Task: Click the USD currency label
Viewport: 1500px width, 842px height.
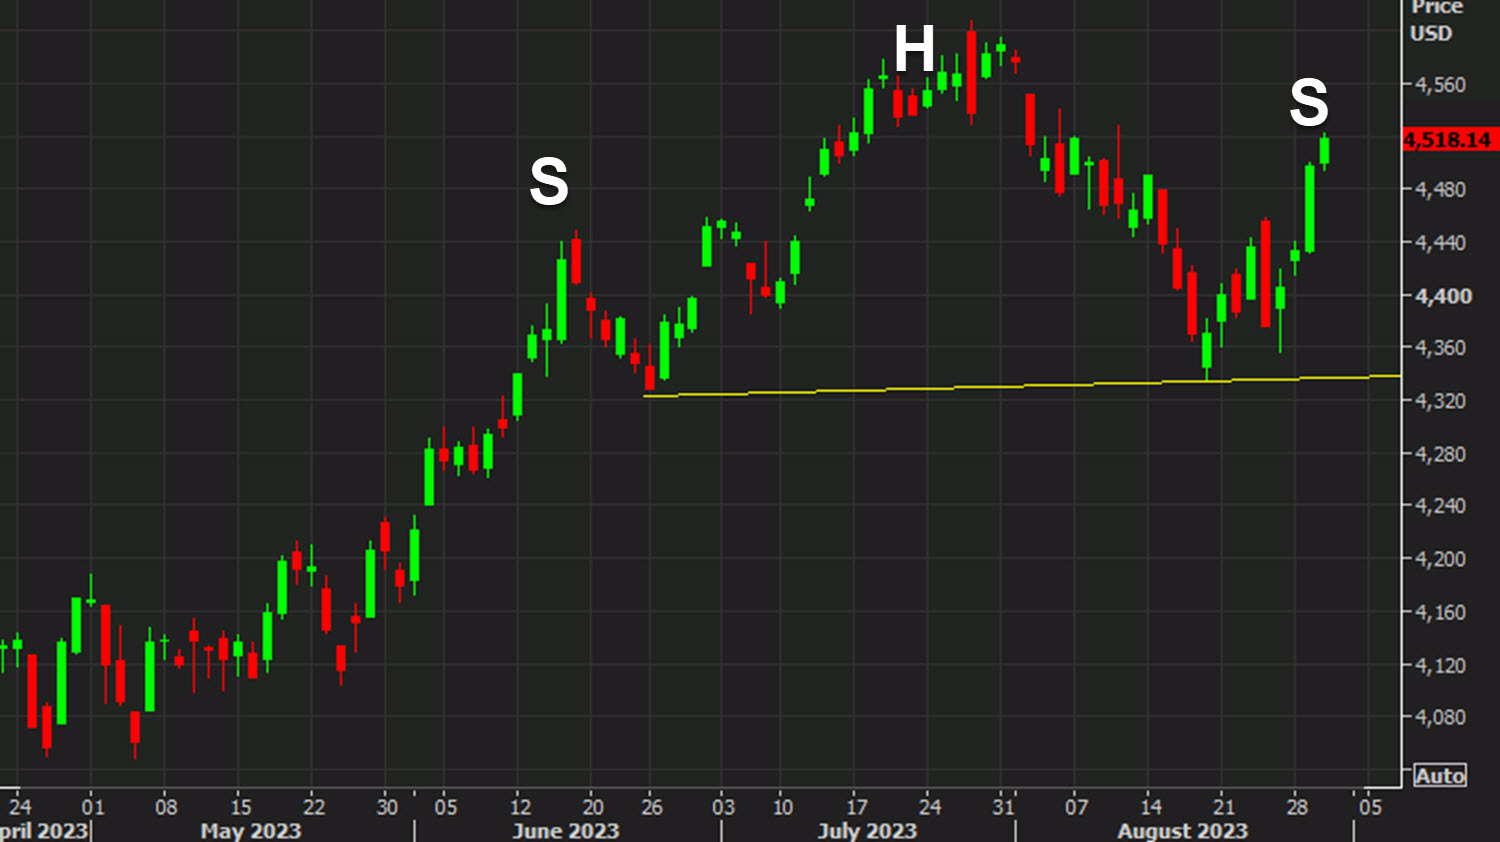Action: [1431, 33]
